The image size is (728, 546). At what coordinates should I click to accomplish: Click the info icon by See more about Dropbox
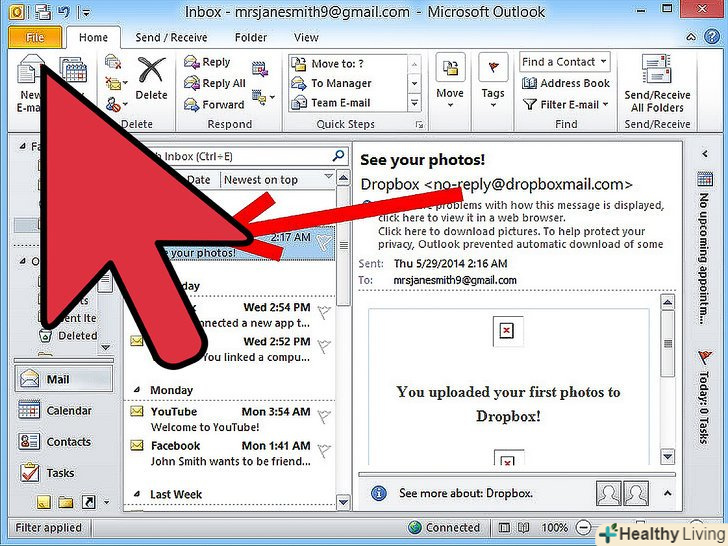(x=379, y=493)
